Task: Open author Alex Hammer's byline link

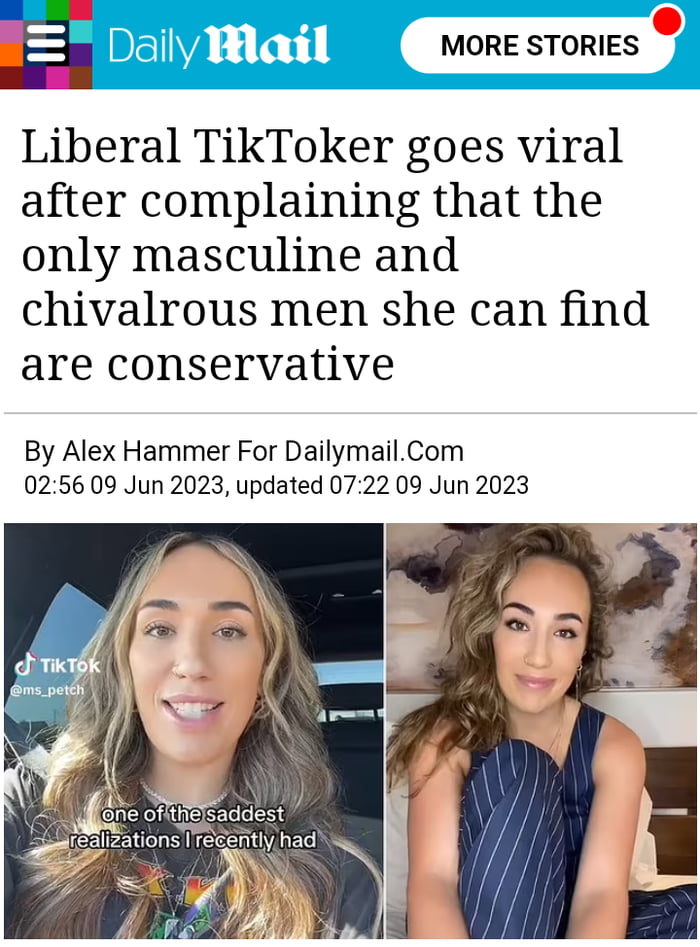Action: pyautogui.click(x=146, y=451)
